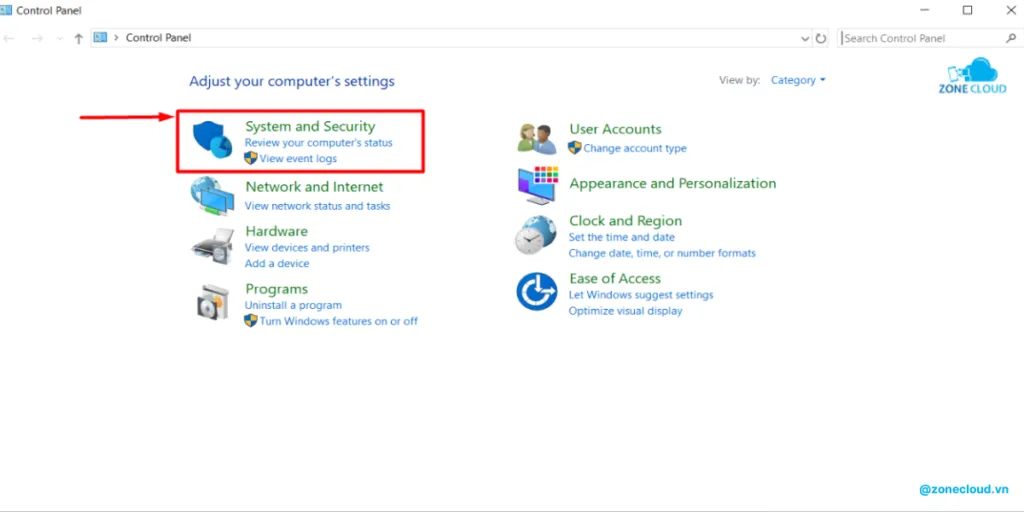Click the shield icon beside View event logs
This screenshot has width=1024, height=512.
tap(251, 158)
